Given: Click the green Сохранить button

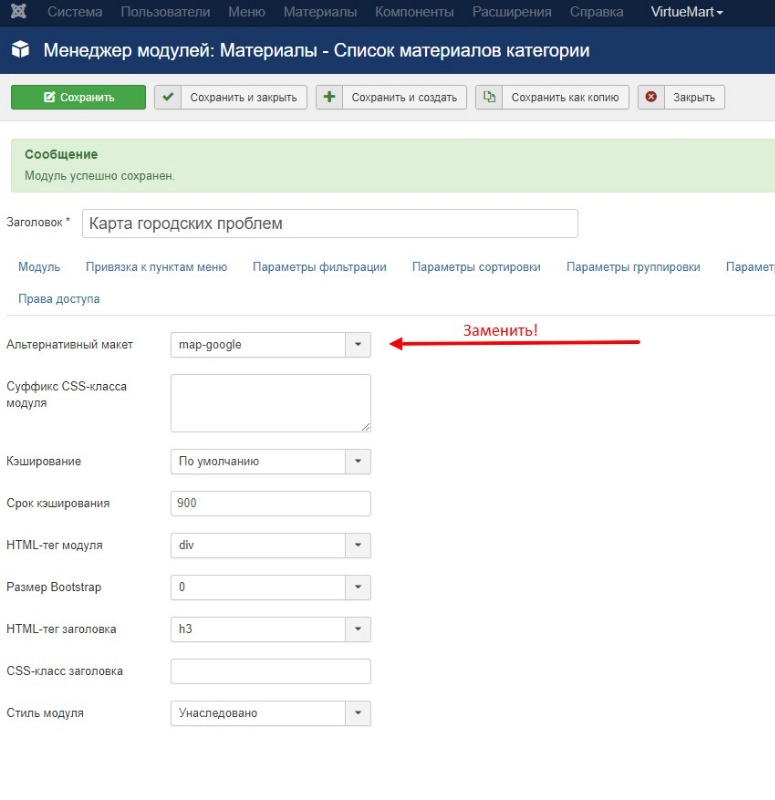Looking at the screenshot, I should pos(78,97).
